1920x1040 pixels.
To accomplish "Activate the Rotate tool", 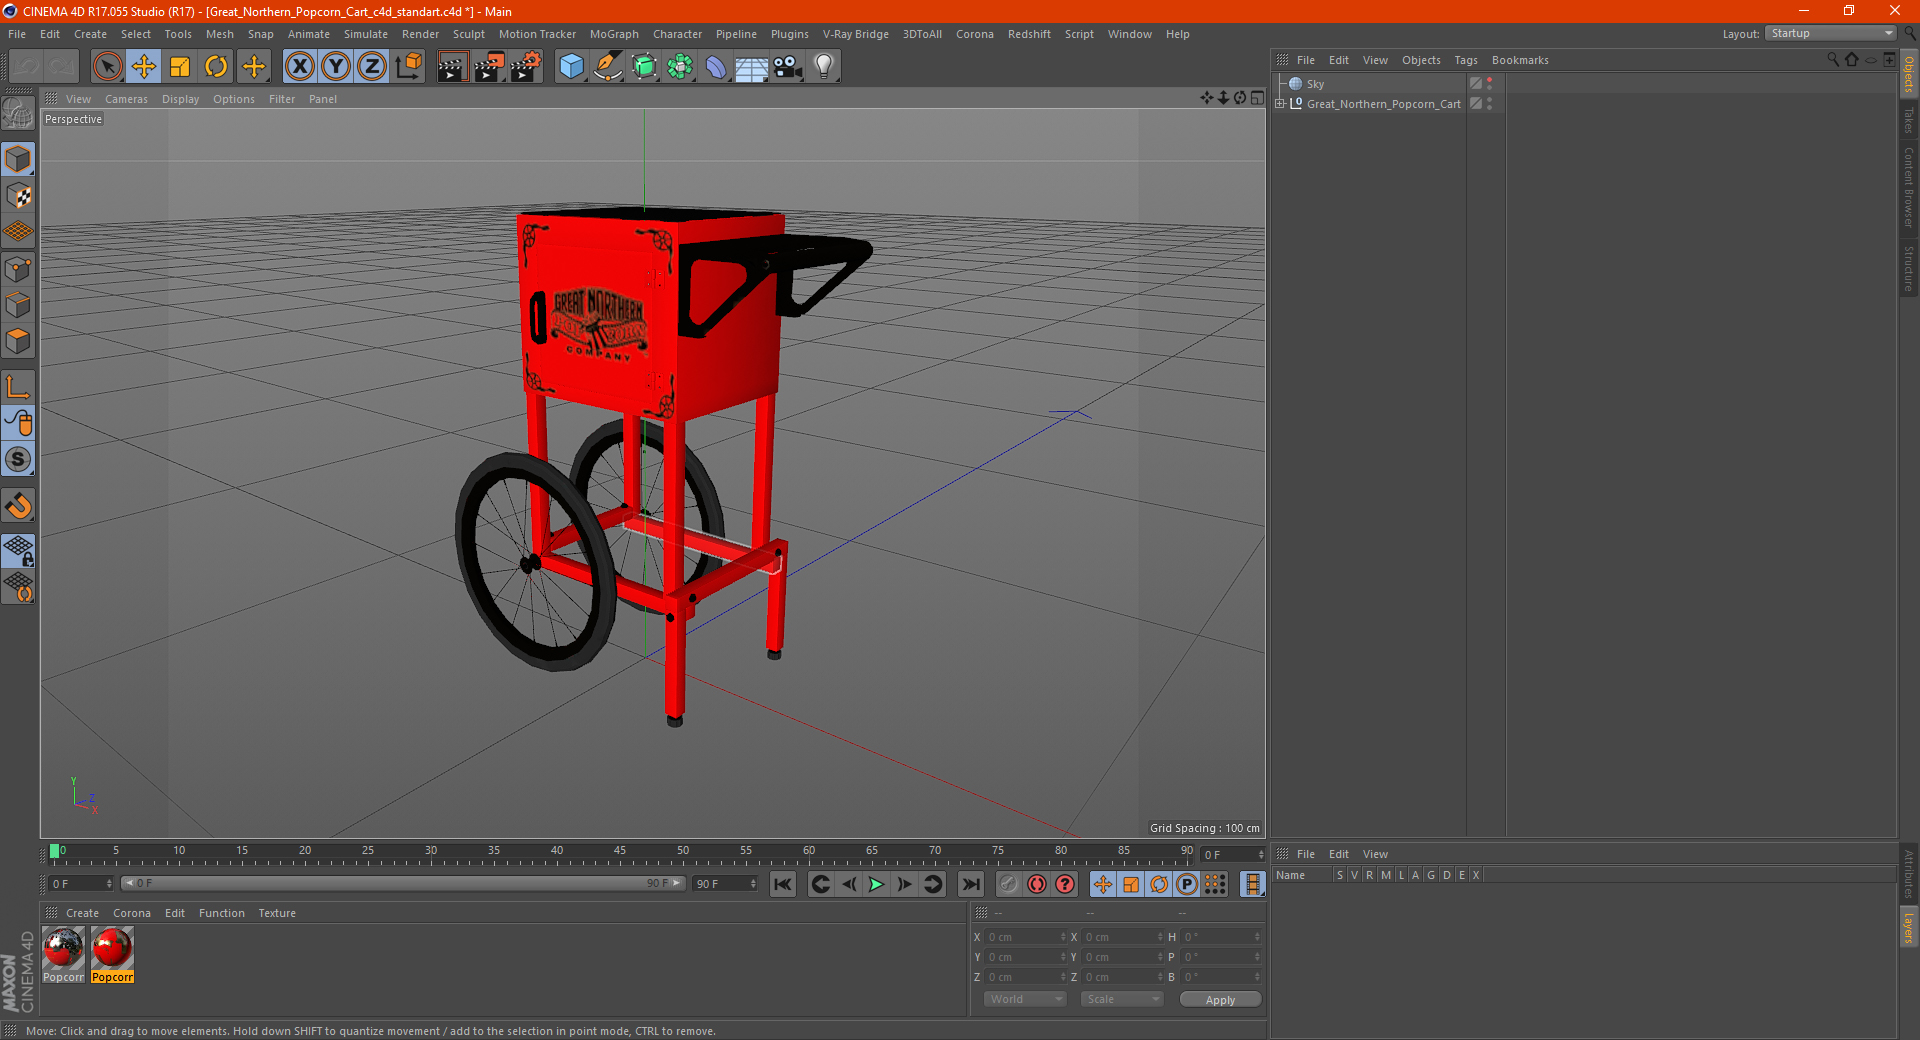I will click(x=216, y=67).
